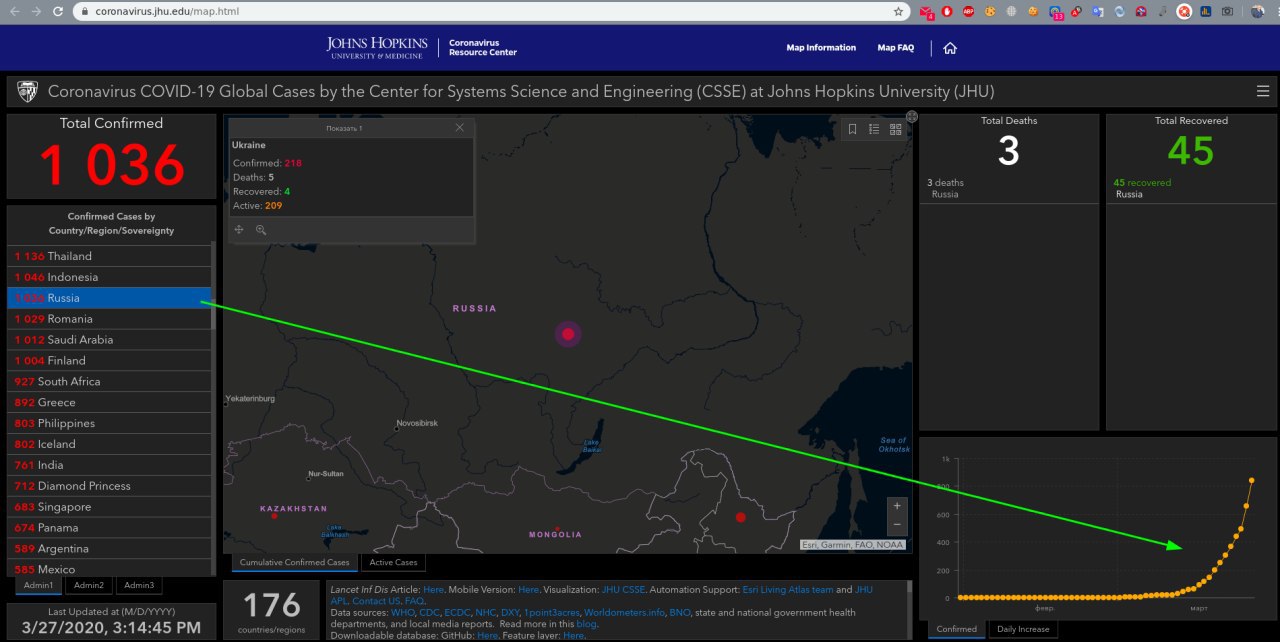Click the JHU shield logo beside the title
Viewport: 1280px width, 642px height.
[x=27, y=91]
